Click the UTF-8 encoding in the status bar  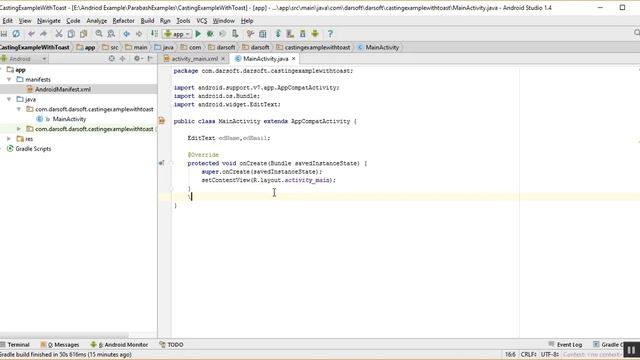coord(549,354)
